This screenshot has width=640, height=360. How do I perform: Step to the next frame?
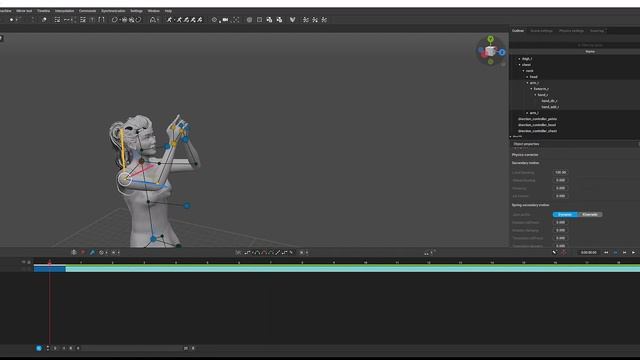point(624,253)
